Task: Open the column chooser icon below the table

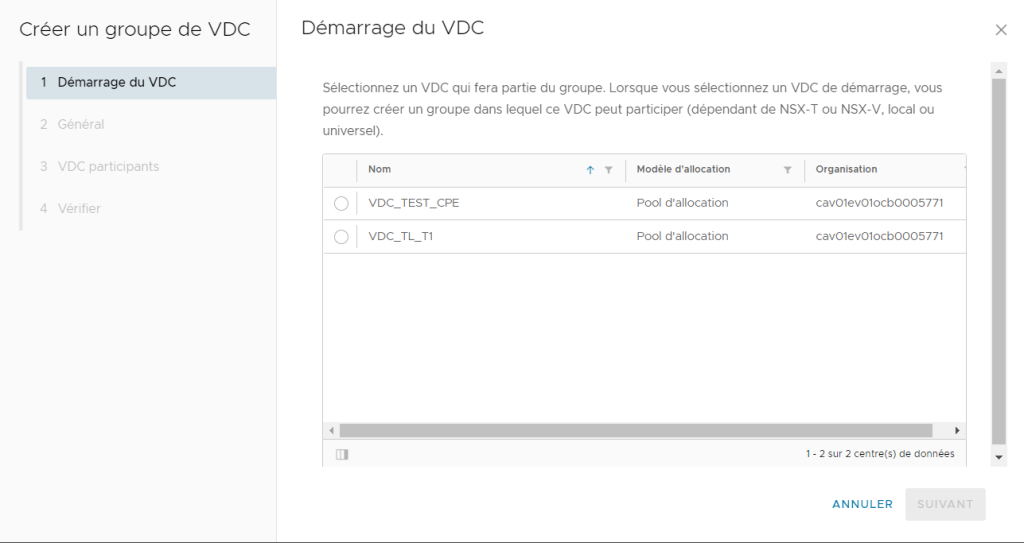Action: tap(342, 454)
